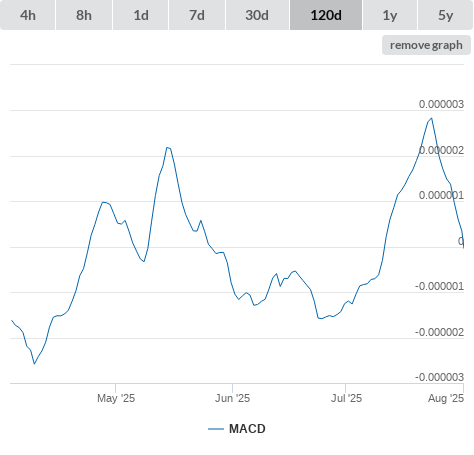The width and height of the screenshot is (474, 455).
Task: Click the Jul '25 axis label
Action: [346, 398]
